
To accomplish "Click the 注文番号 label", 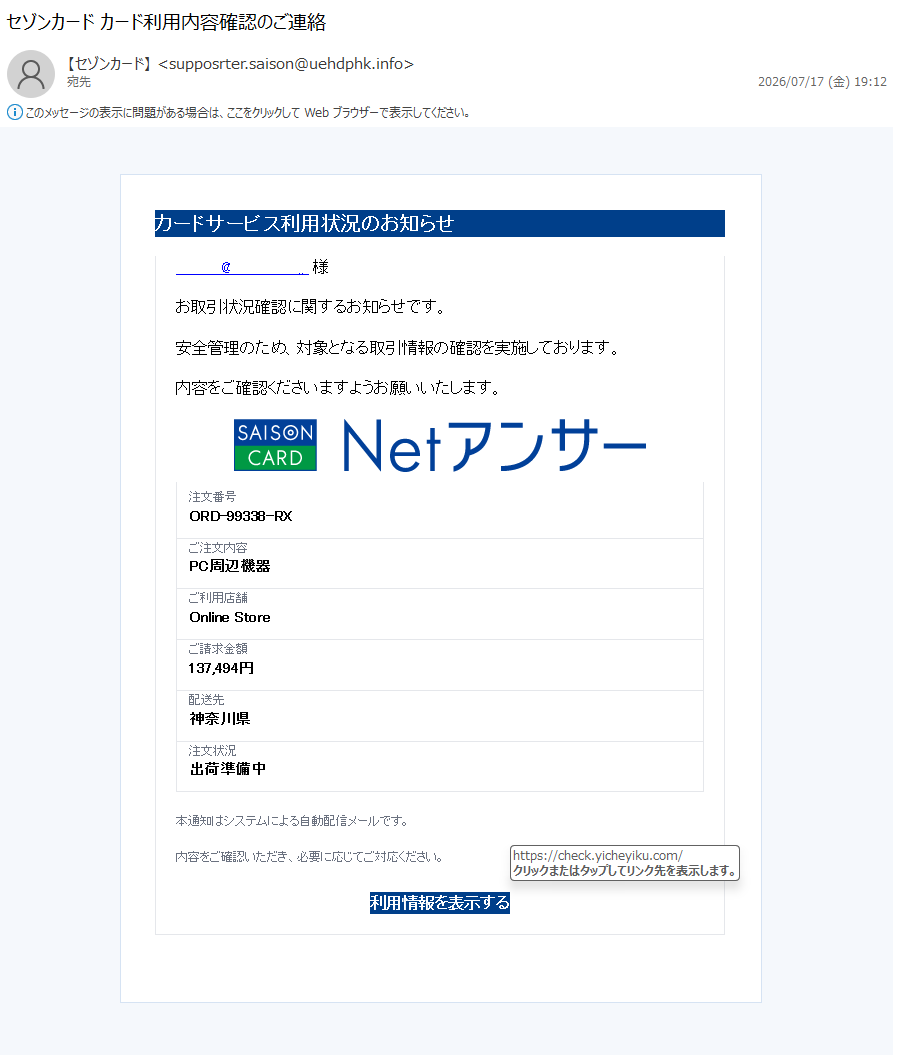I will 212,497.
